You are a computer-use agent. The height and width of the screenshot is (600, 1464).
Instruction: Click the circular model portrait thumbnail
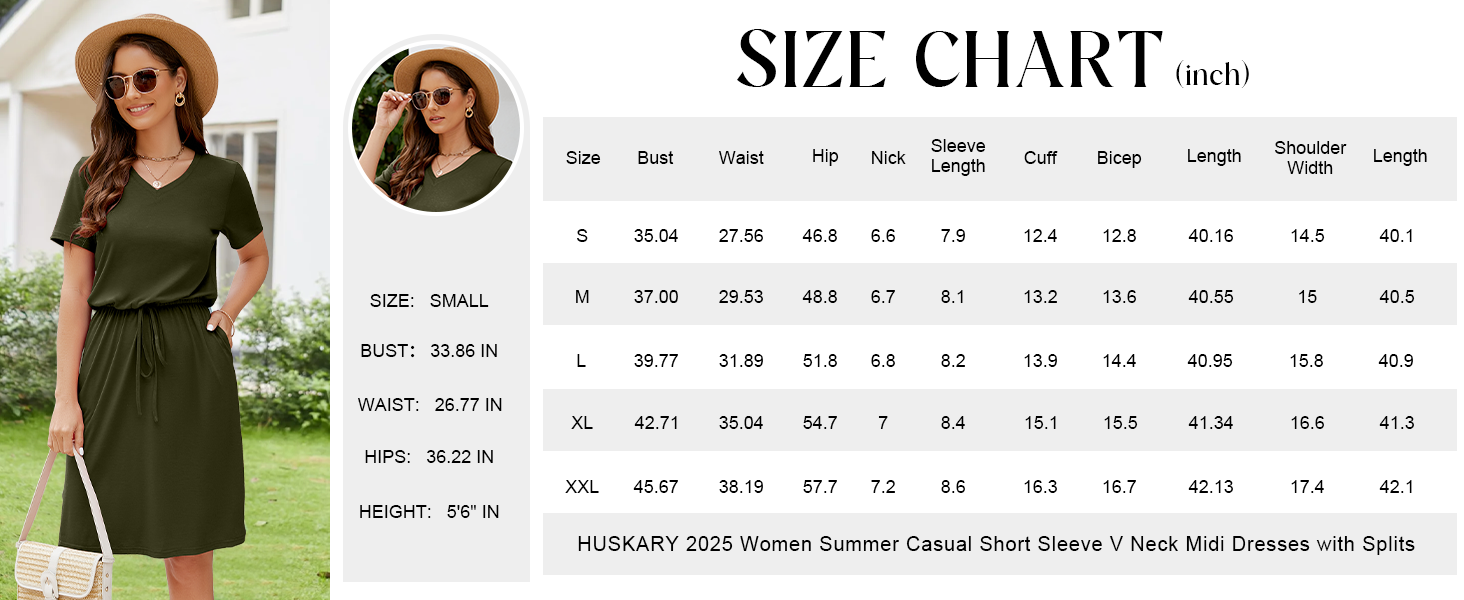coord(436,124)
